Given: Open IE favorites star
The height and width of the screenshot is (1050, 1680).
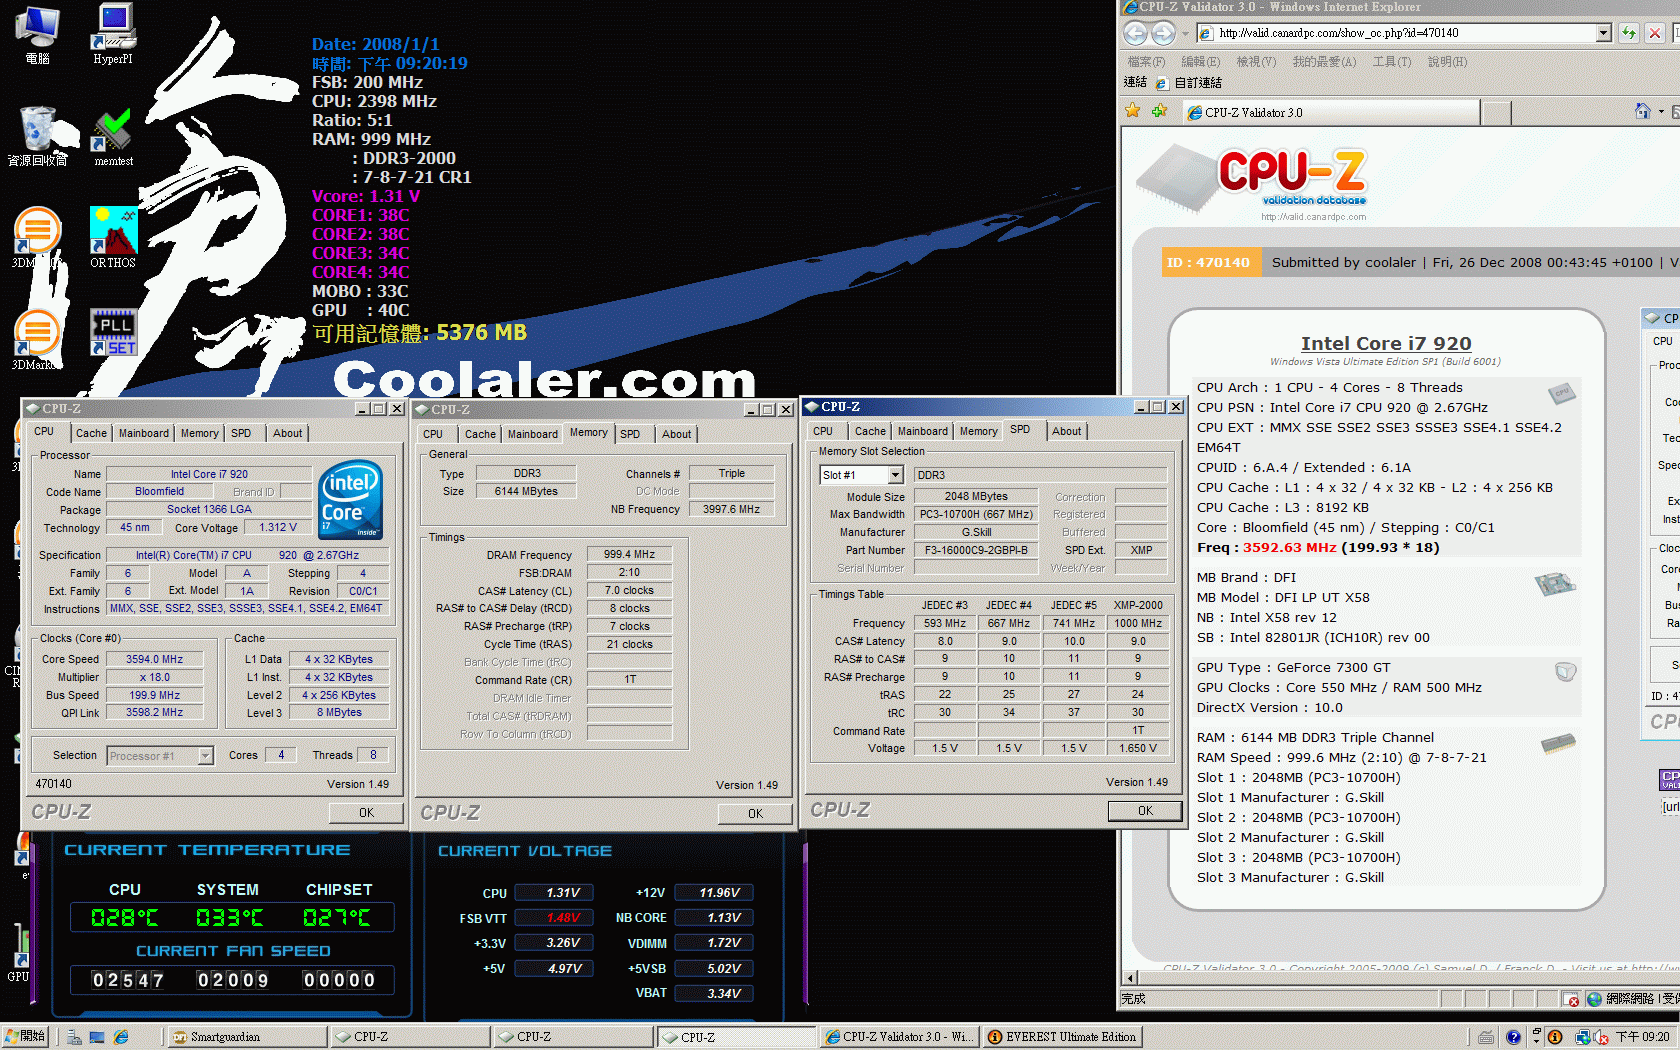Looking at the screenshot, I should tap(1133, 111).
